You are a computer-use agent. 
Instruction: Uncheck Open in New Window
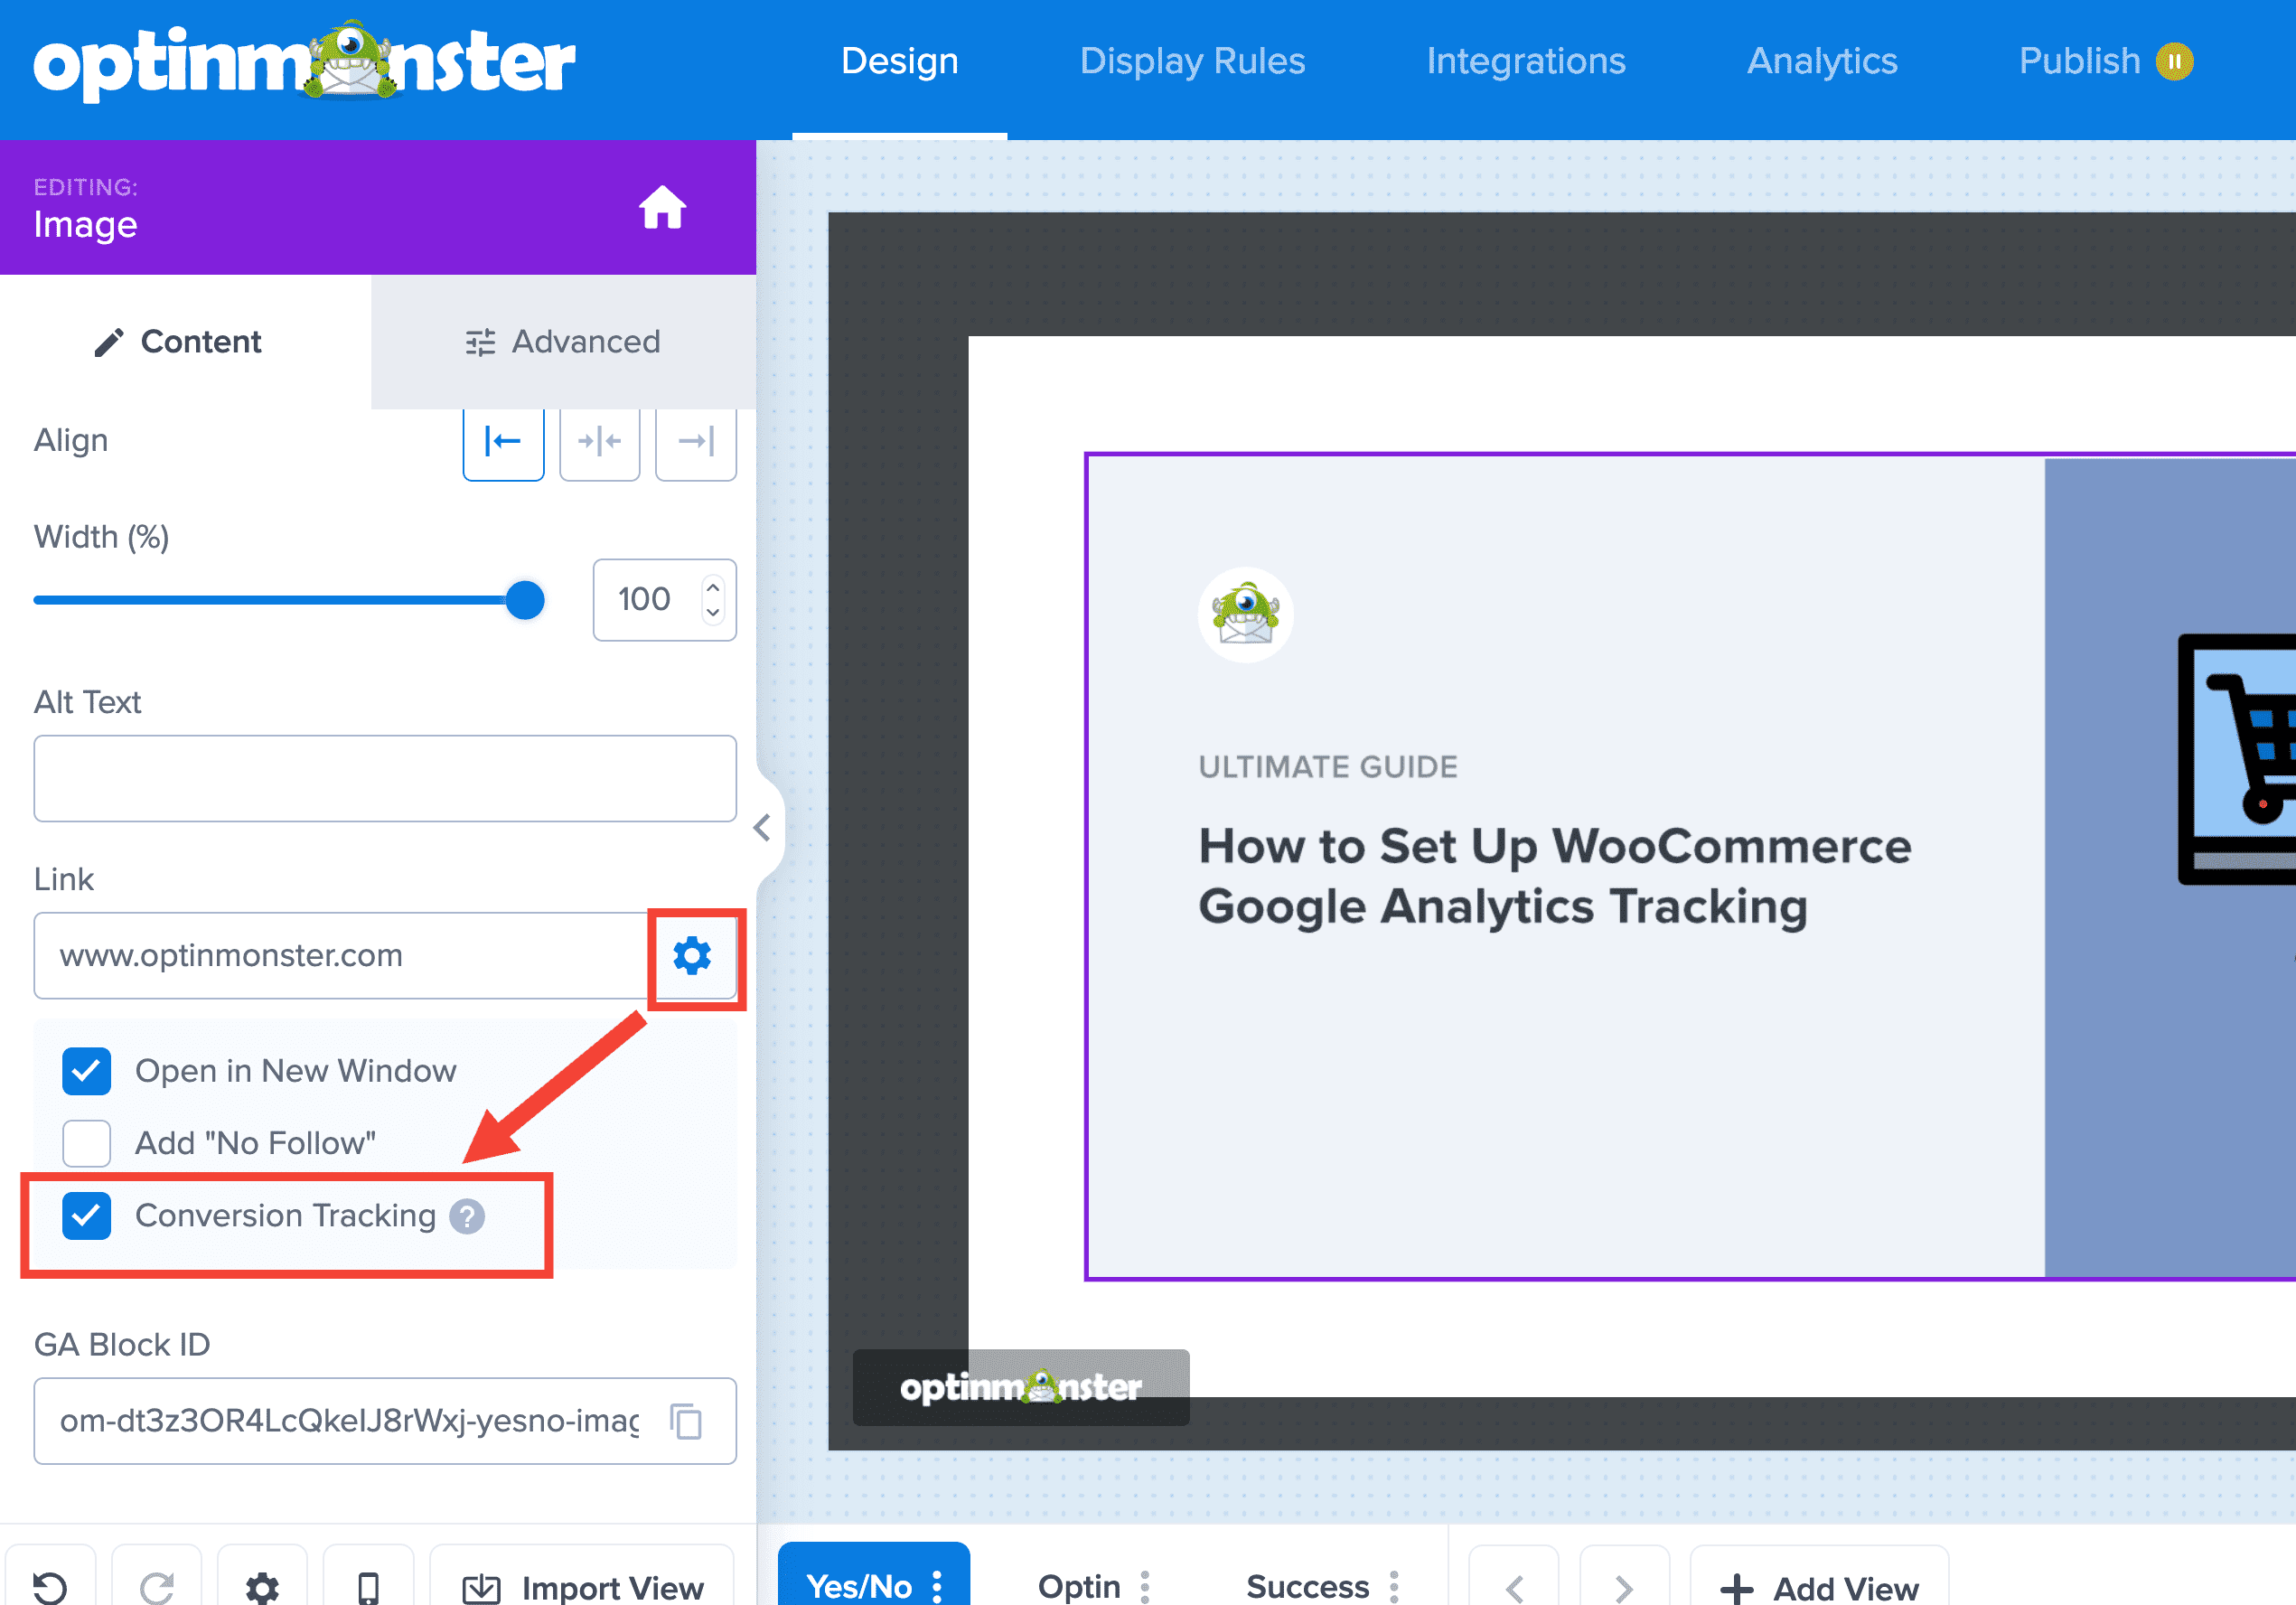tap(87, 1071)
